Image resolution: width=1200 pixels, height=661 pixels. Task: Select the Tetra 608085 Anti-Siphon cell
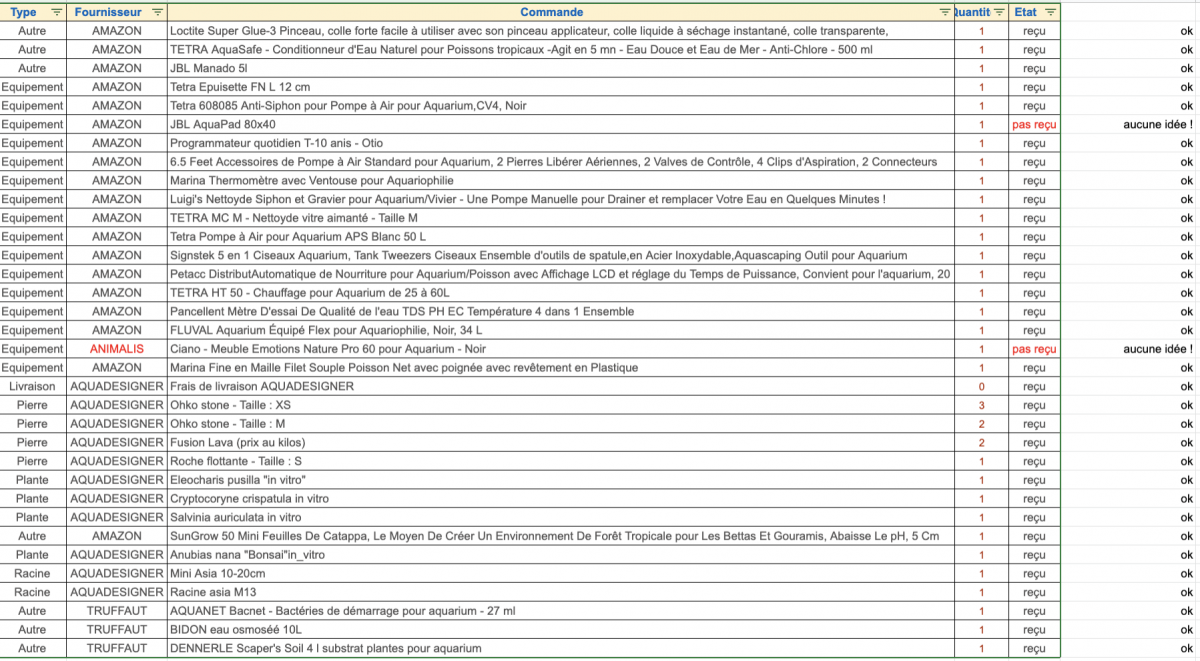coord(561,106)
